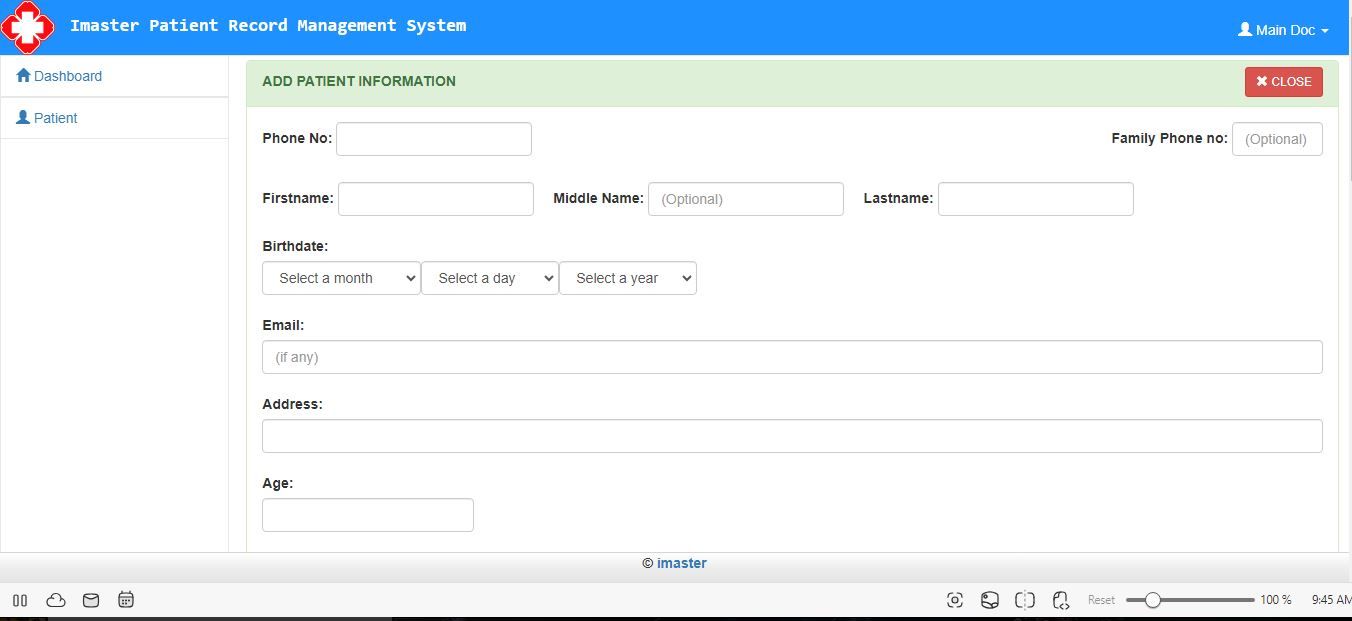Click the panel toggle icon in status bar

20,600
